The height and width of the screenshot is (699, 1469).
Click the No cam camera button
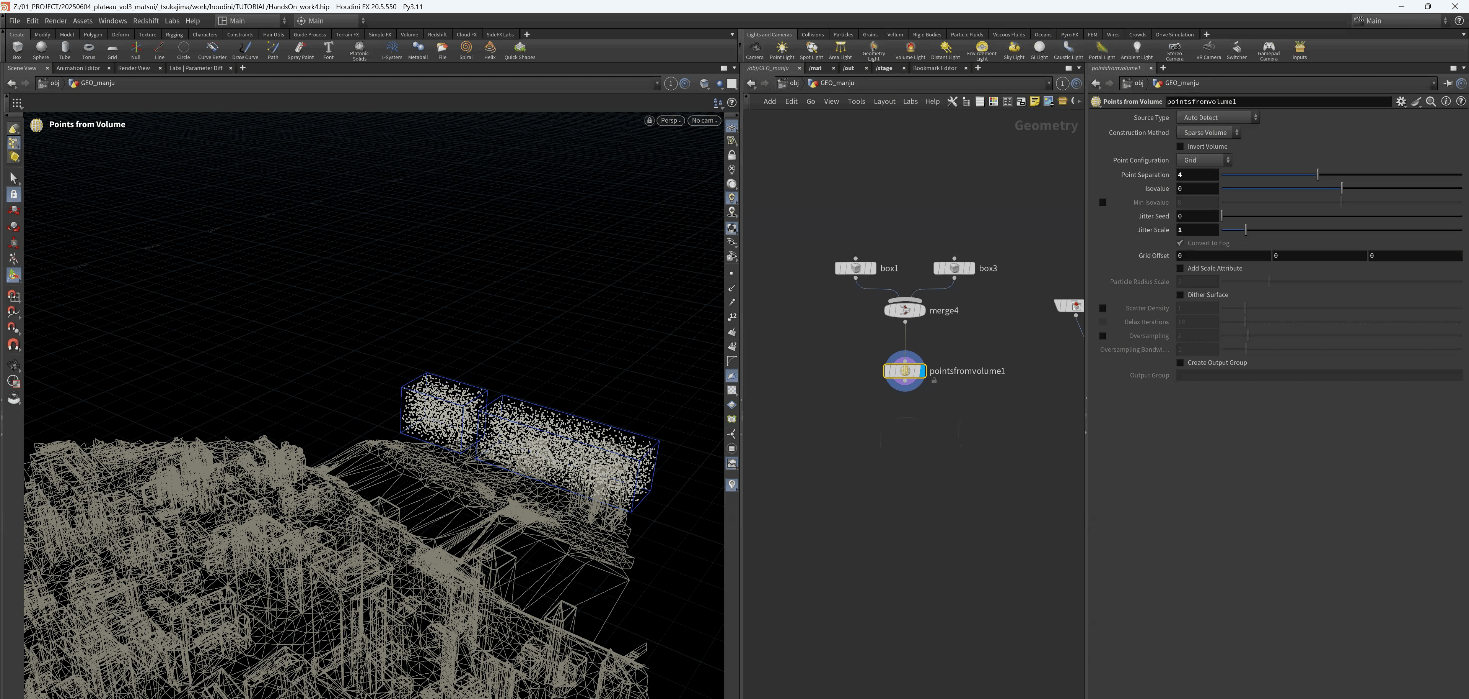click(703, 121)
